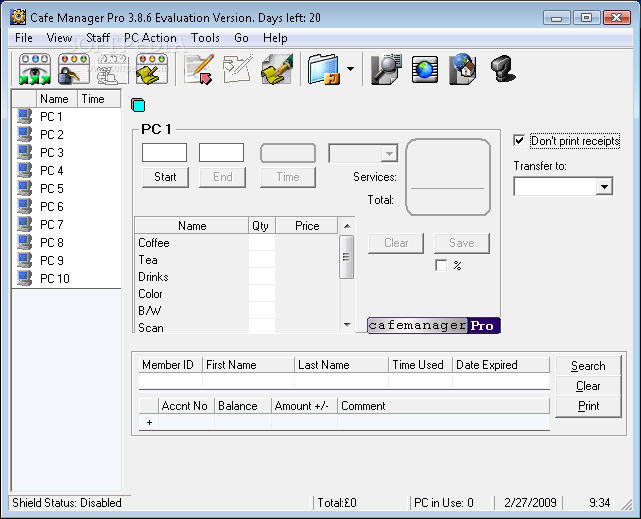The image size is (641, 519).
Task: Click the Time column header in PC list
Action: tap(99, 99)
